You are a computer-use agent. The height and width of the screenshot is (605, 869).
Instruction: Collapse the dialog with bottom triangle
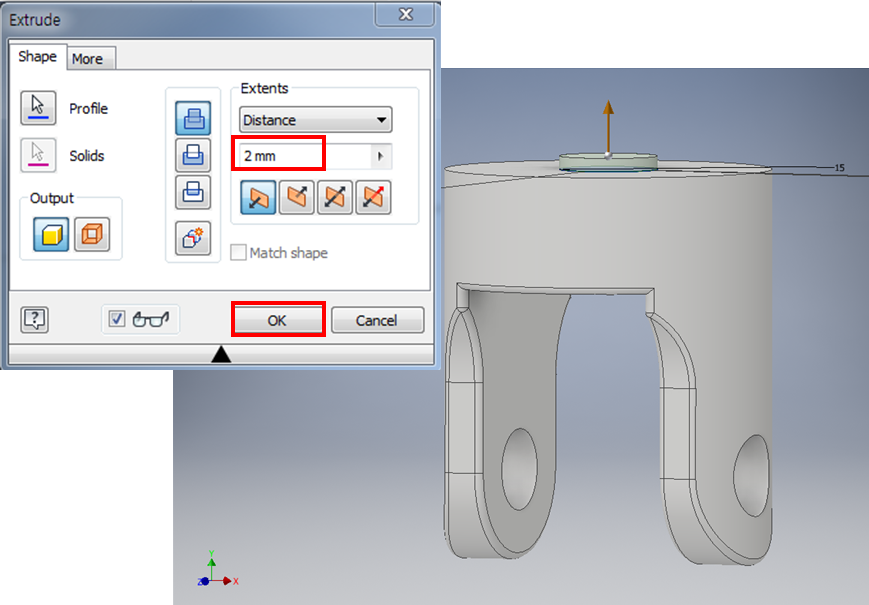(x=221, y=354)
